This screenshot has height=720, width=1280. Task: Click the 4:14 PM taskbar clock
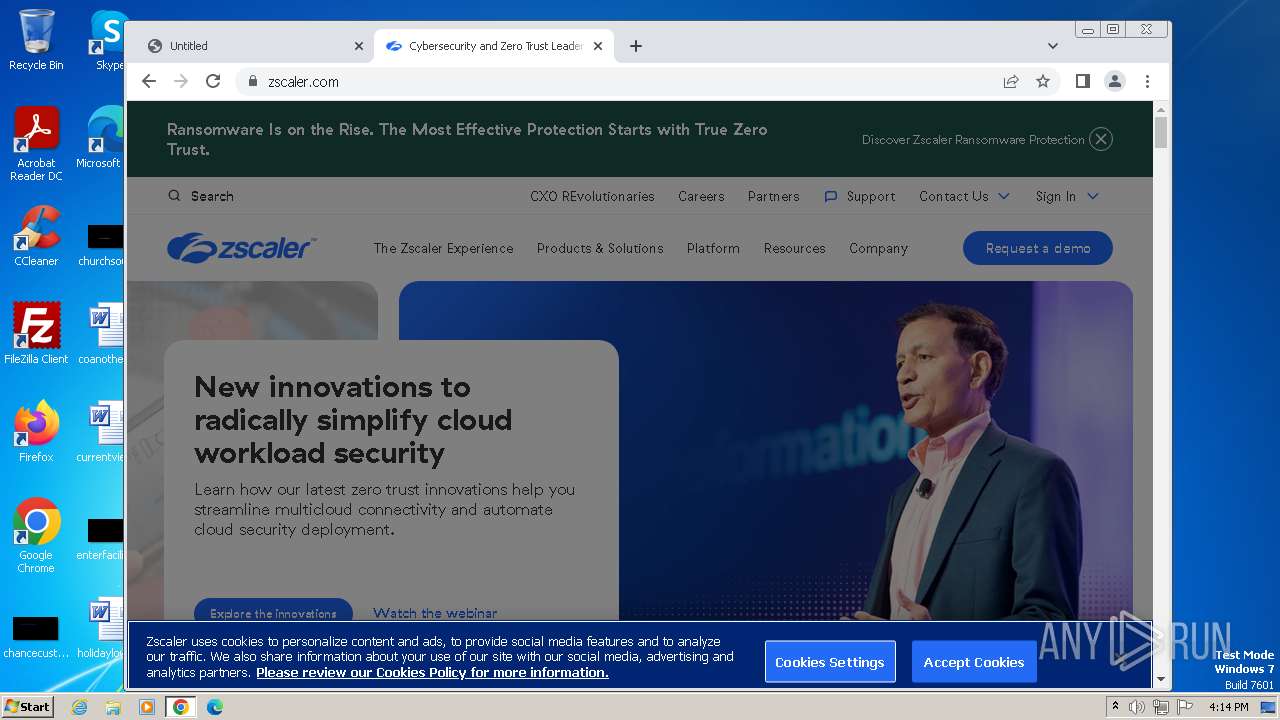tap(1228, 707)
